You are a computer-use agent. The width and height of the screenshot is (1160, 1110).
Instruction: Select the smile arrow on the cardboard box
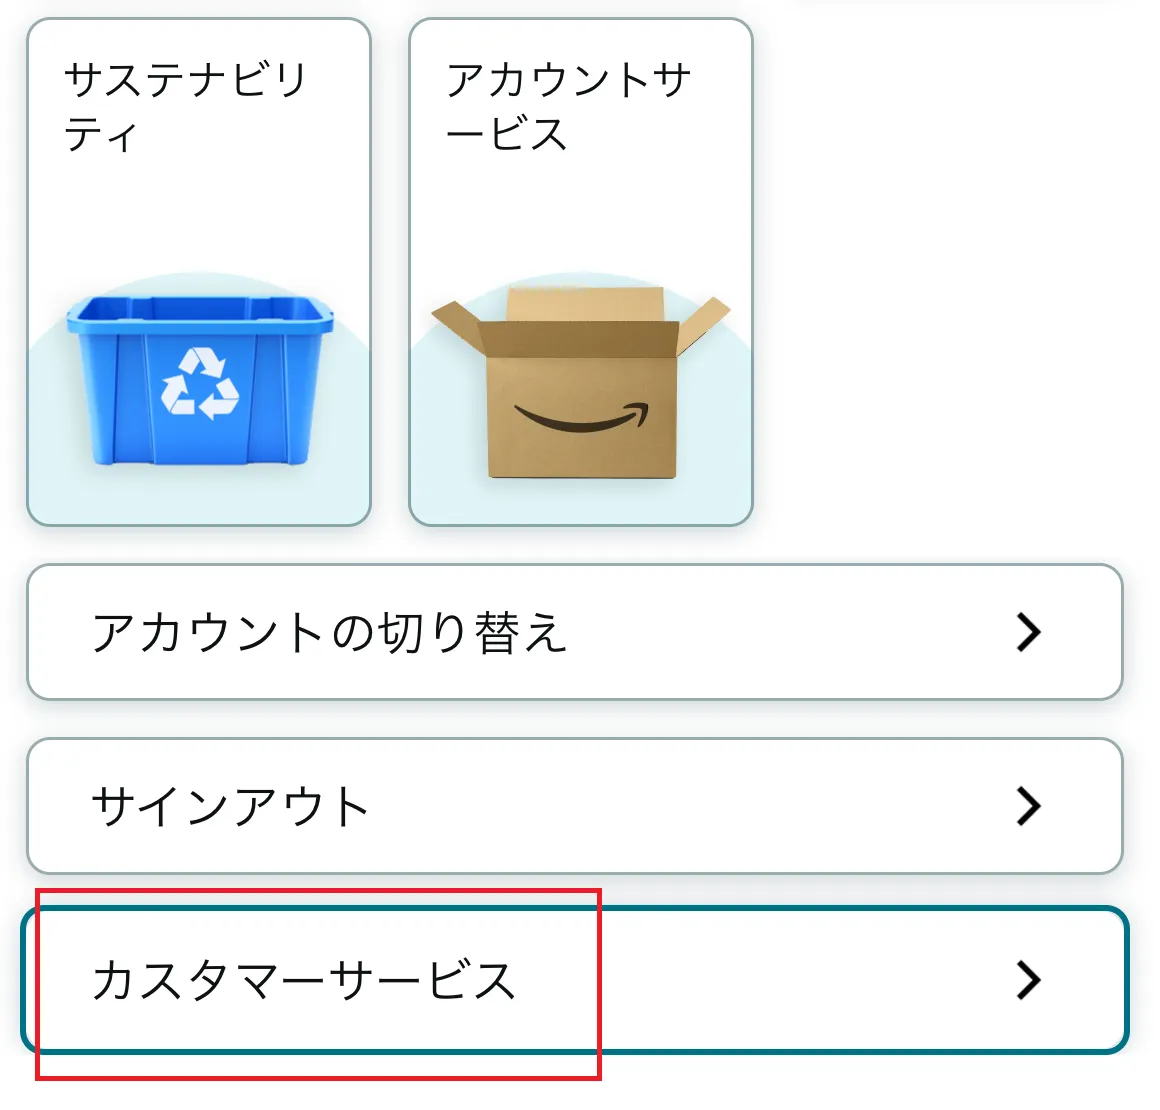(x=580, y=415)
